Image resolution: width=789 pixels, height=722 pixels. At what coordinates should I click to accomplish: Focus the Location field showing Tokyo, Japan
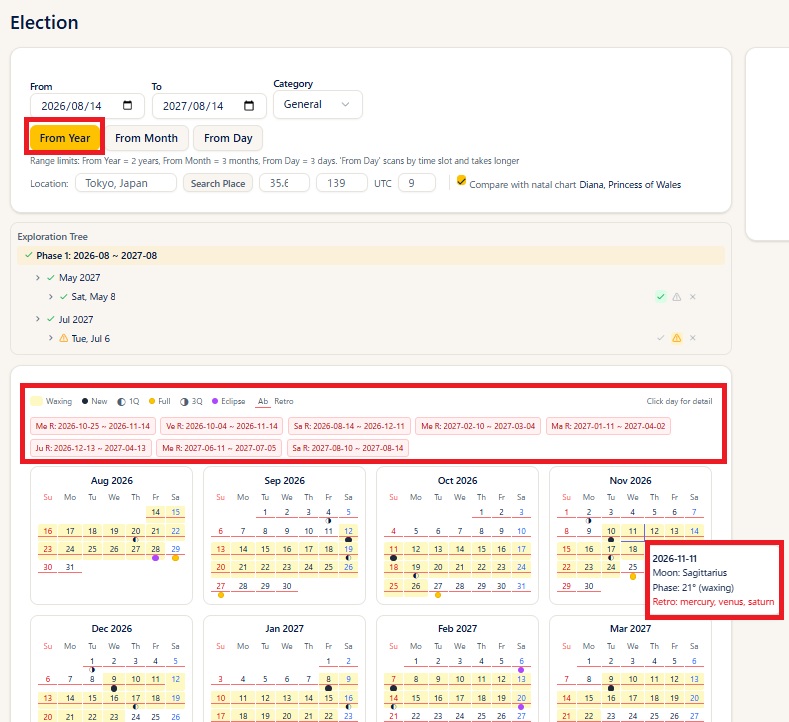pyautogui.click(x=126, y=183)
